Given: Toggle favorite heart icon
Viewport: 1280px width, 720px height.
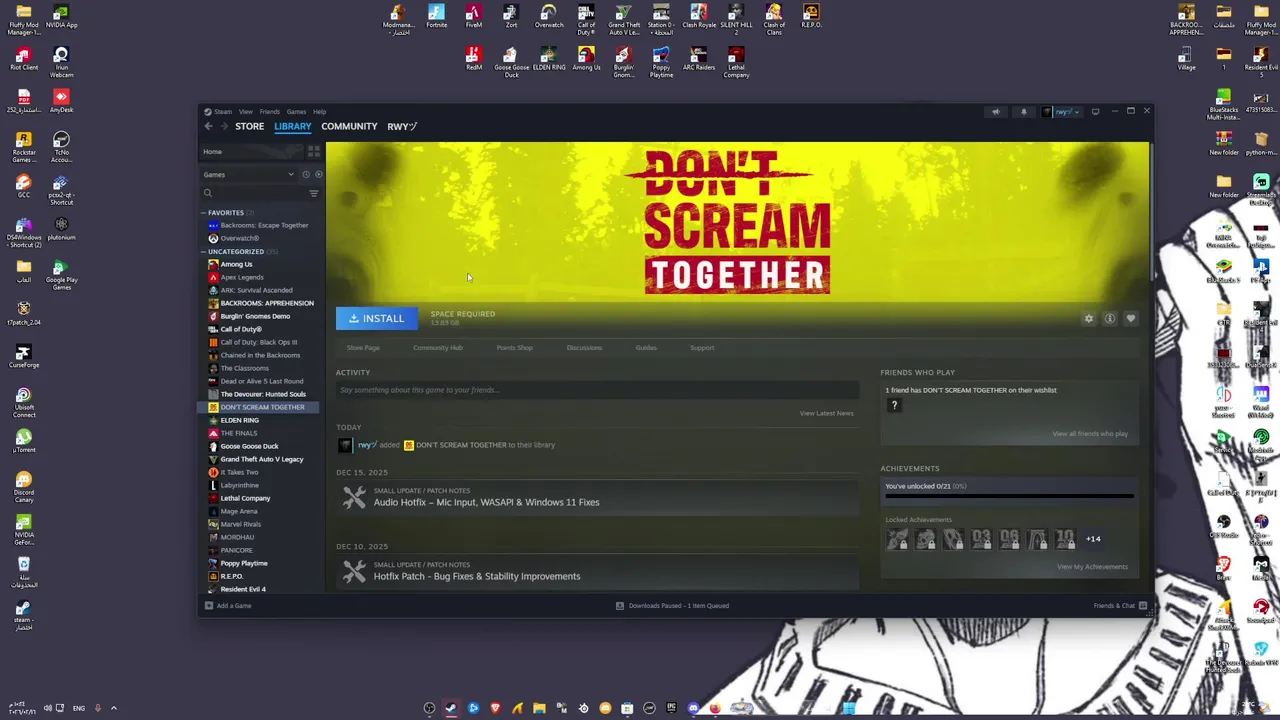Looking at the screenshot, I should pyautogui.click(x=1130, y=318).
